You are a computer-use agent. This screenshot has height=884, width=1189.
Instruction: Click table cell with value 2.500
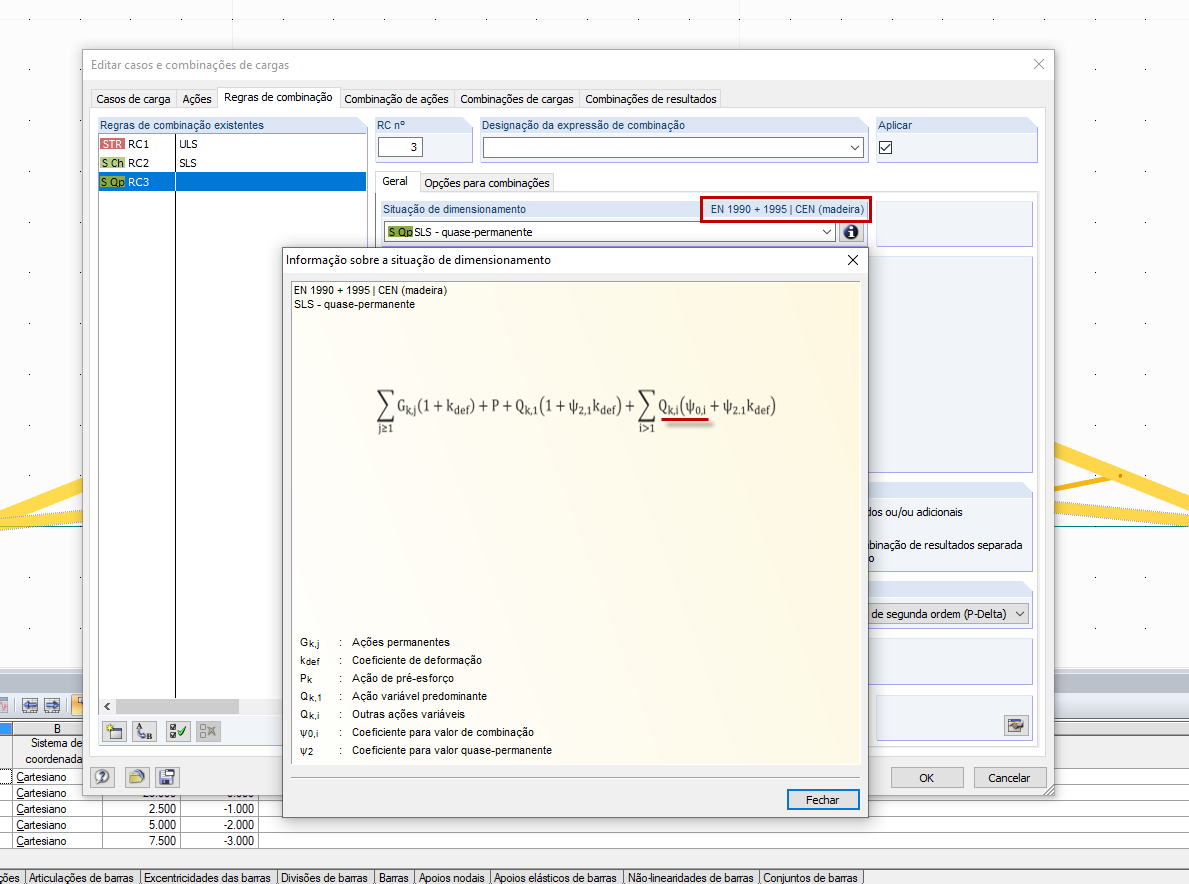141,809
